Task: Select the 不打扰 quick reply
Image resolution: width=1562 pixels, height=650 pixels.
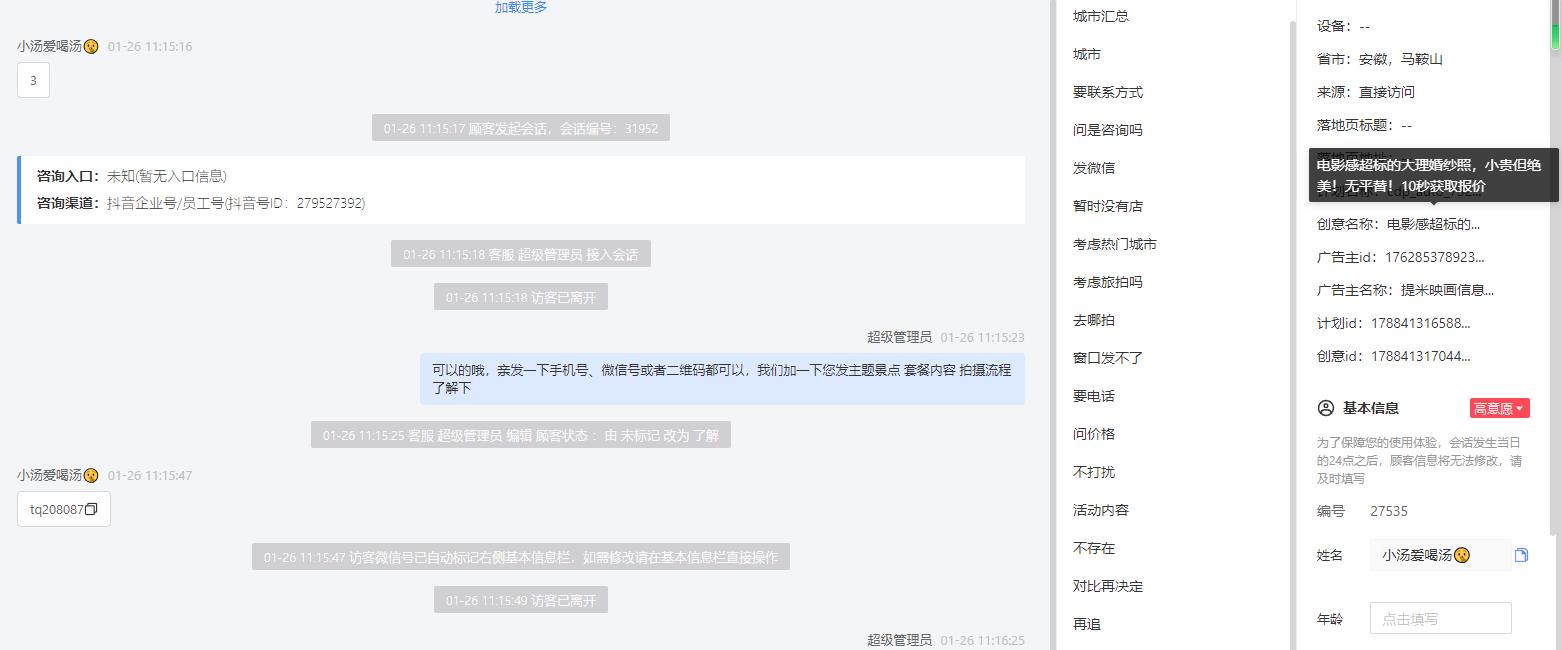Action: (1094, 472)
